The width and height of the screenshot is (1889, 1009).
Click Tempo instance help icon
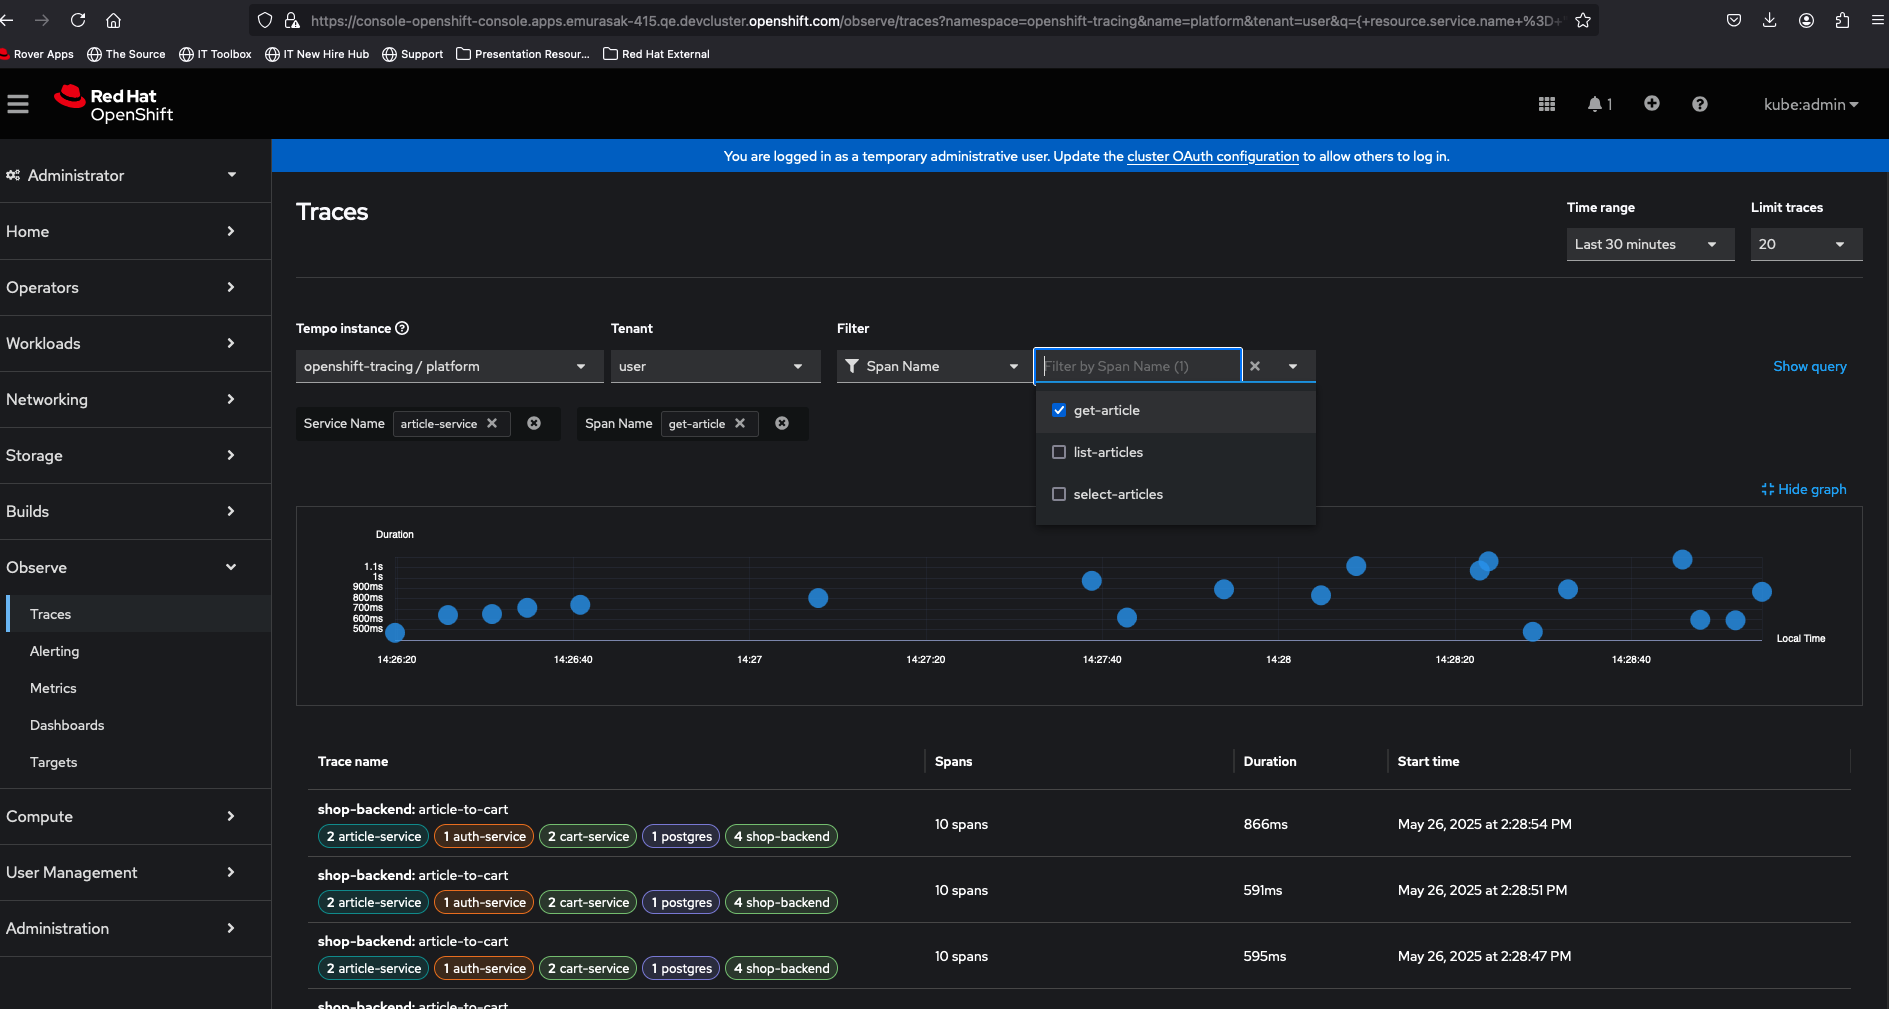pos(402,328)
